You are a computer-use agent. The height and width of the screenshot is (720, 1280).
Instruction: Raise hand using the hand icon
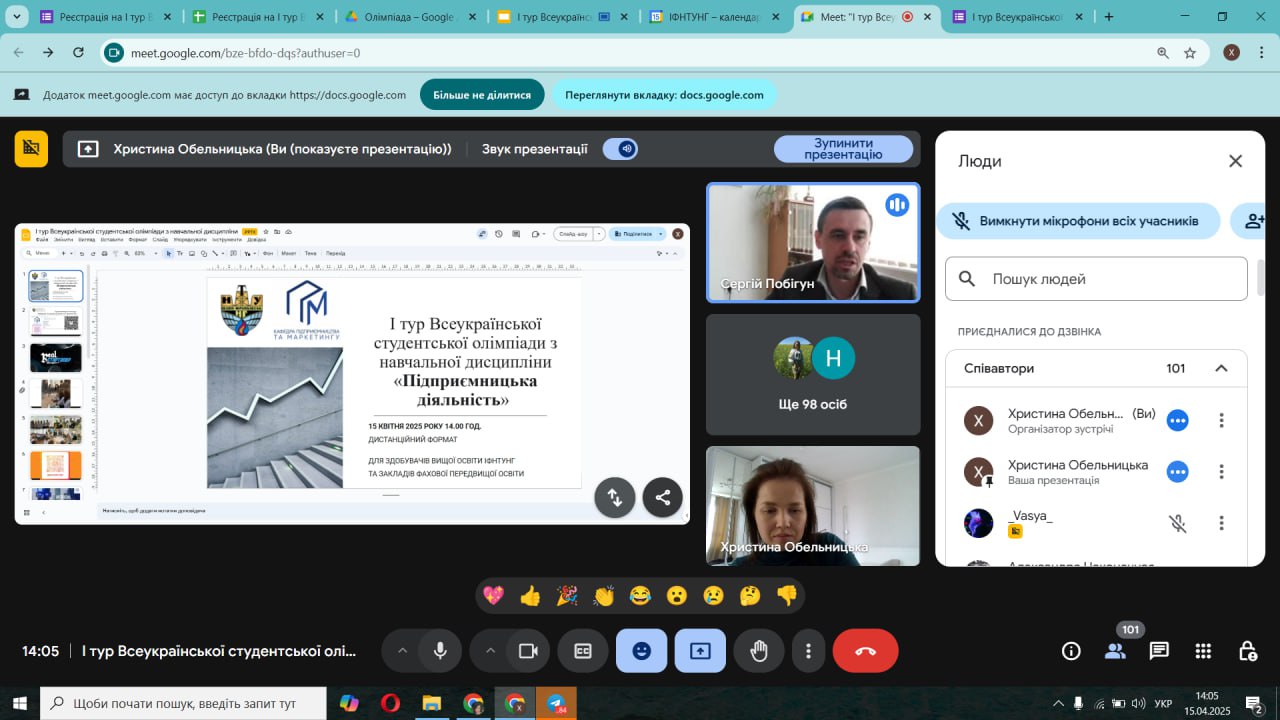point(759,651)
